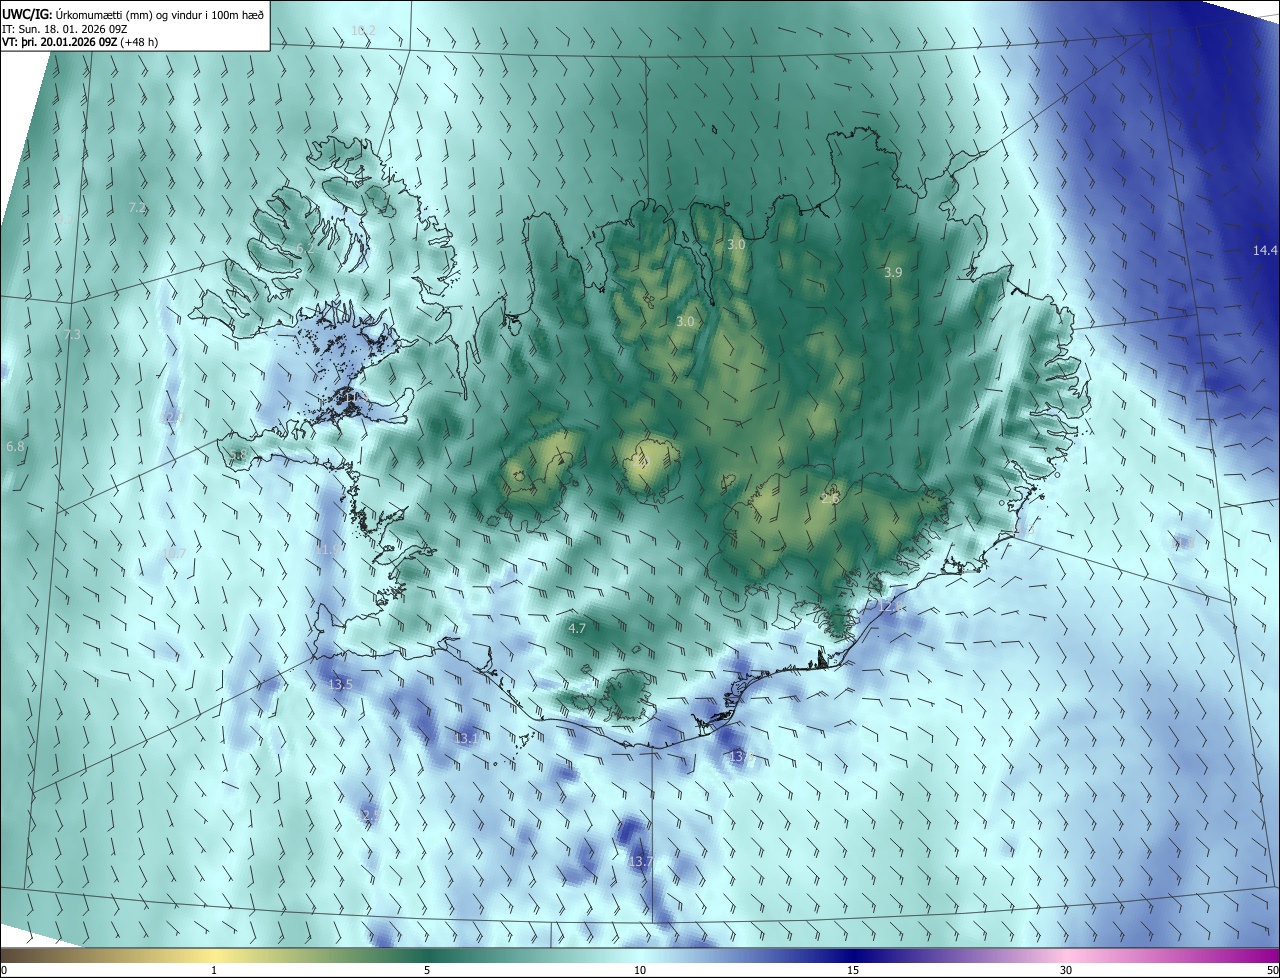The image size is (1280, 978).
Task: Pick the 13.5 value label
Action: pyautogui.click(x=340, y=684)
